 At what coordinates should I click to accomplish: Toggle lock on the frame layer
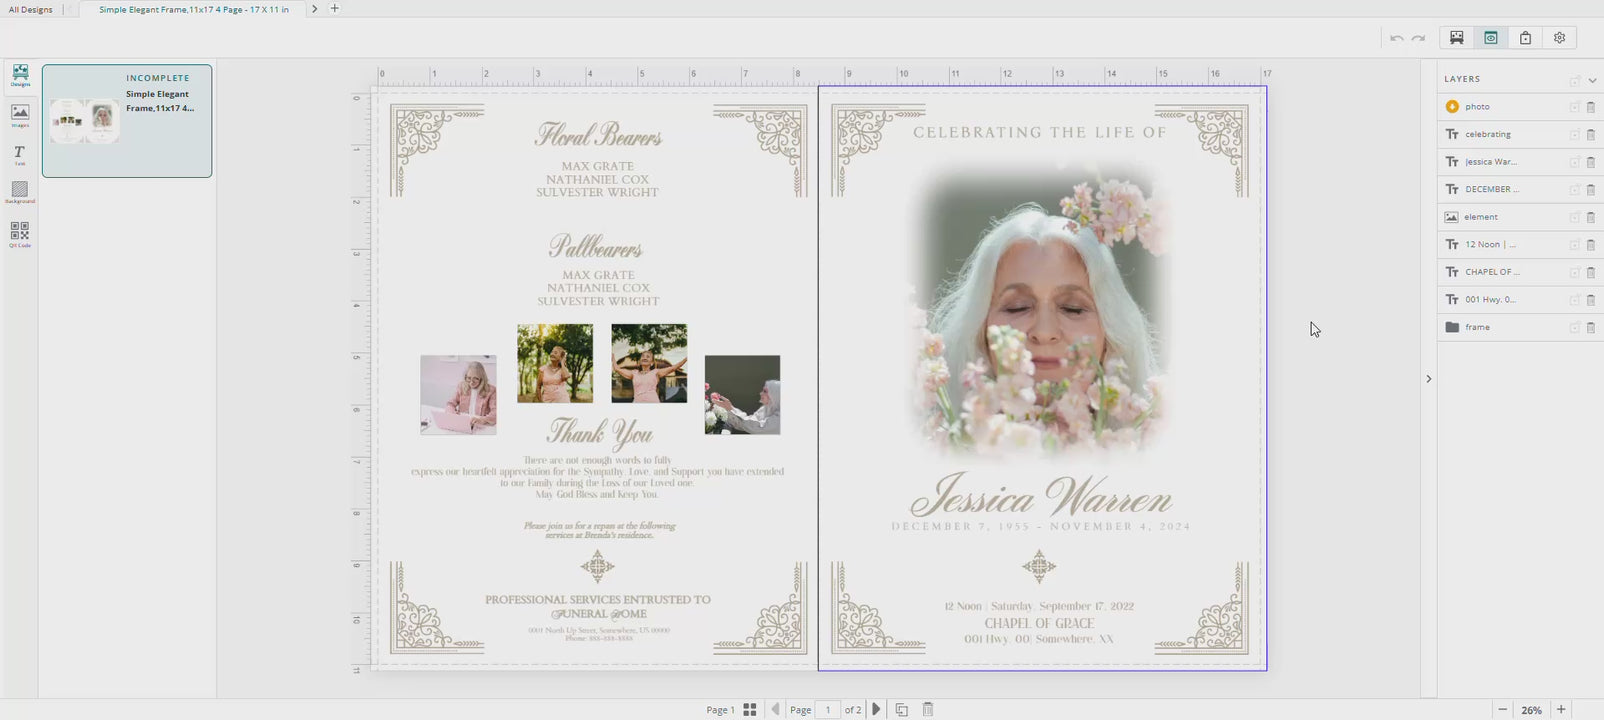pos(1575,327)
